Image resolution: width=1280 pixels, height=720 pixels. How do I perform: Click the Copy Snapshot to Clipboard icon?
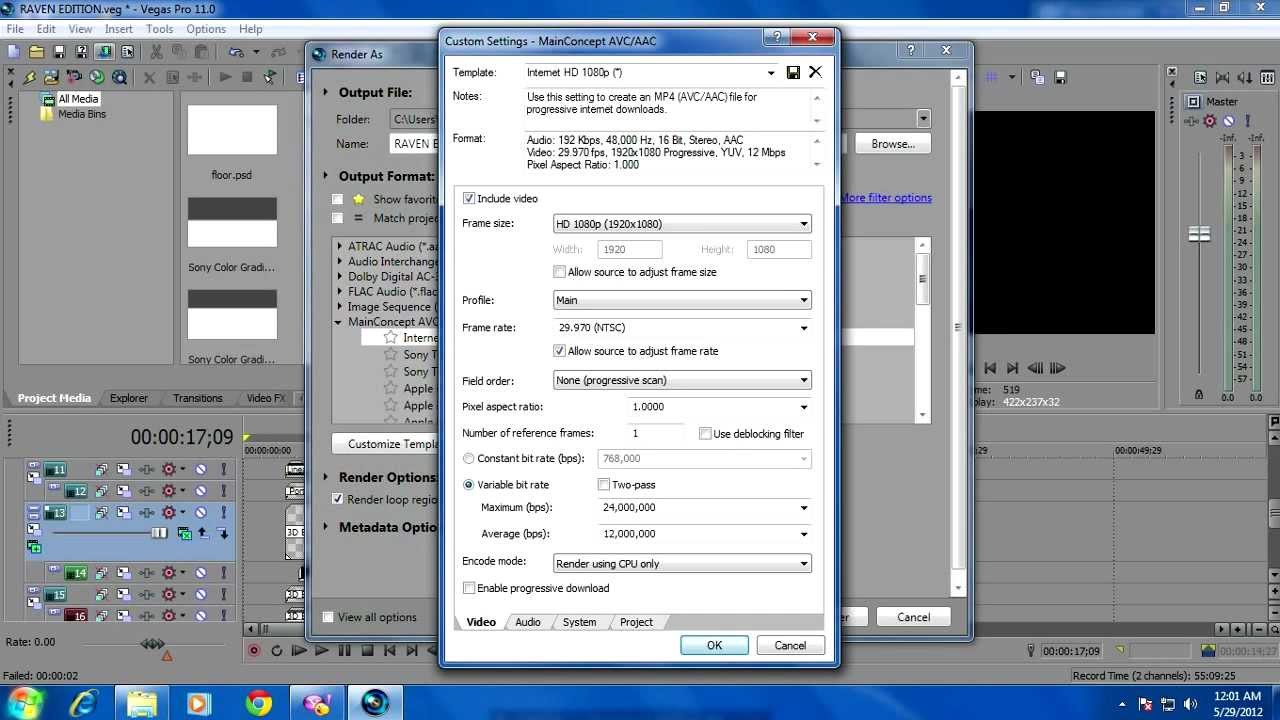(x=1037, y=77)
